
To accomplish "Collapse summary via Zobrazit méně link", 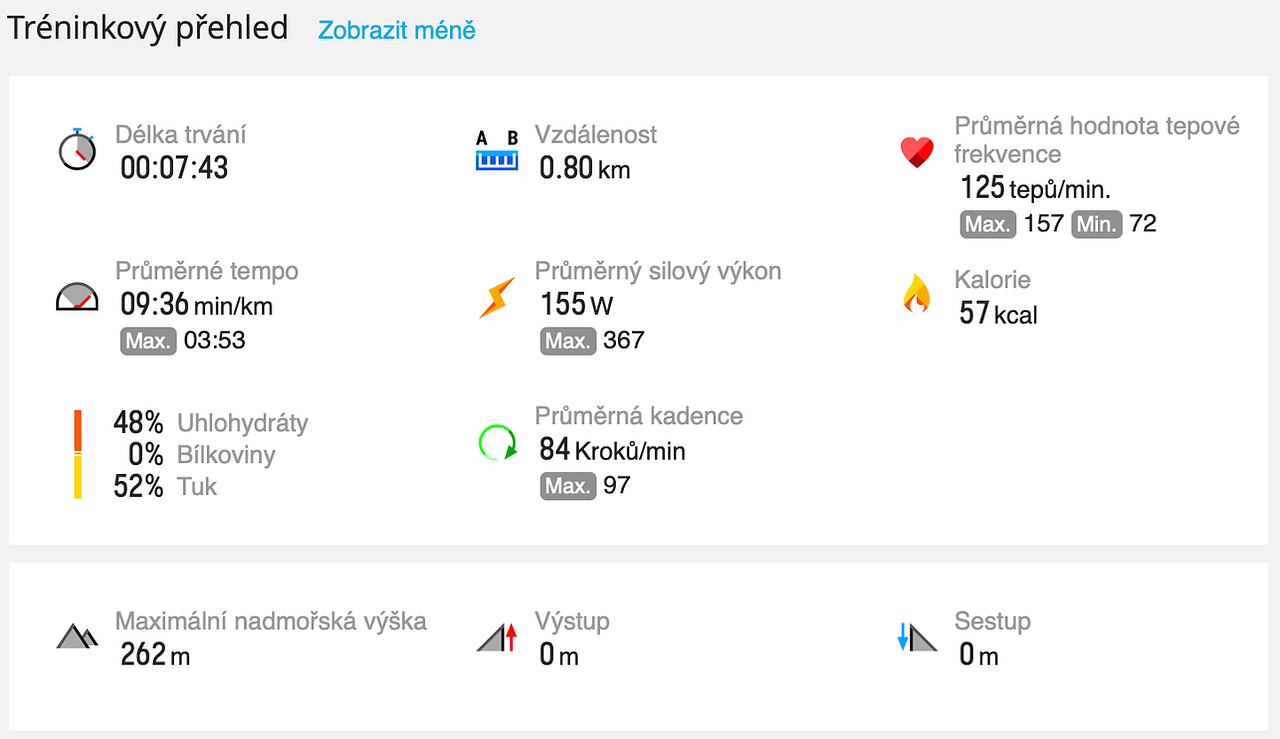I will pyautogui.click(x=397, y=30).
